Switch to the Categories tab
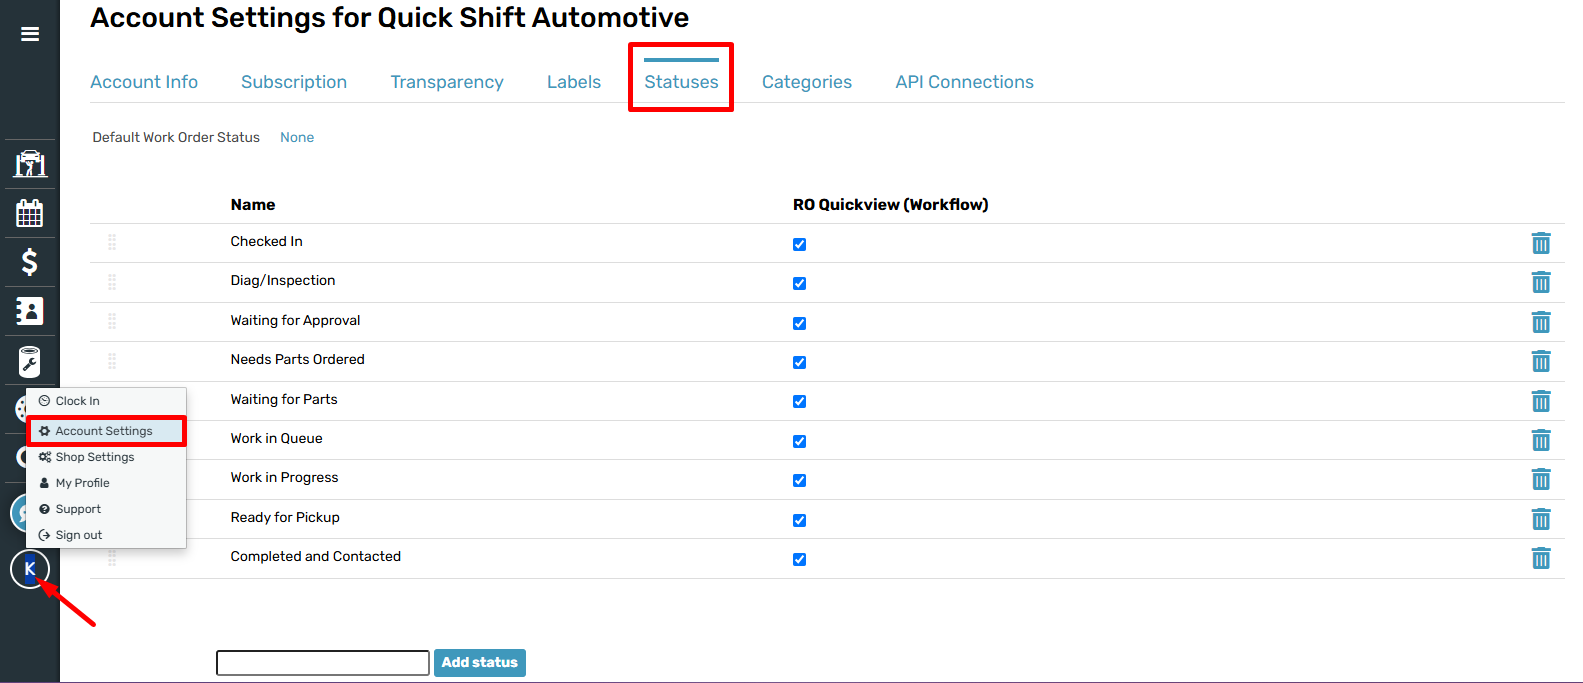1583x683 pixels. (807, 82)
